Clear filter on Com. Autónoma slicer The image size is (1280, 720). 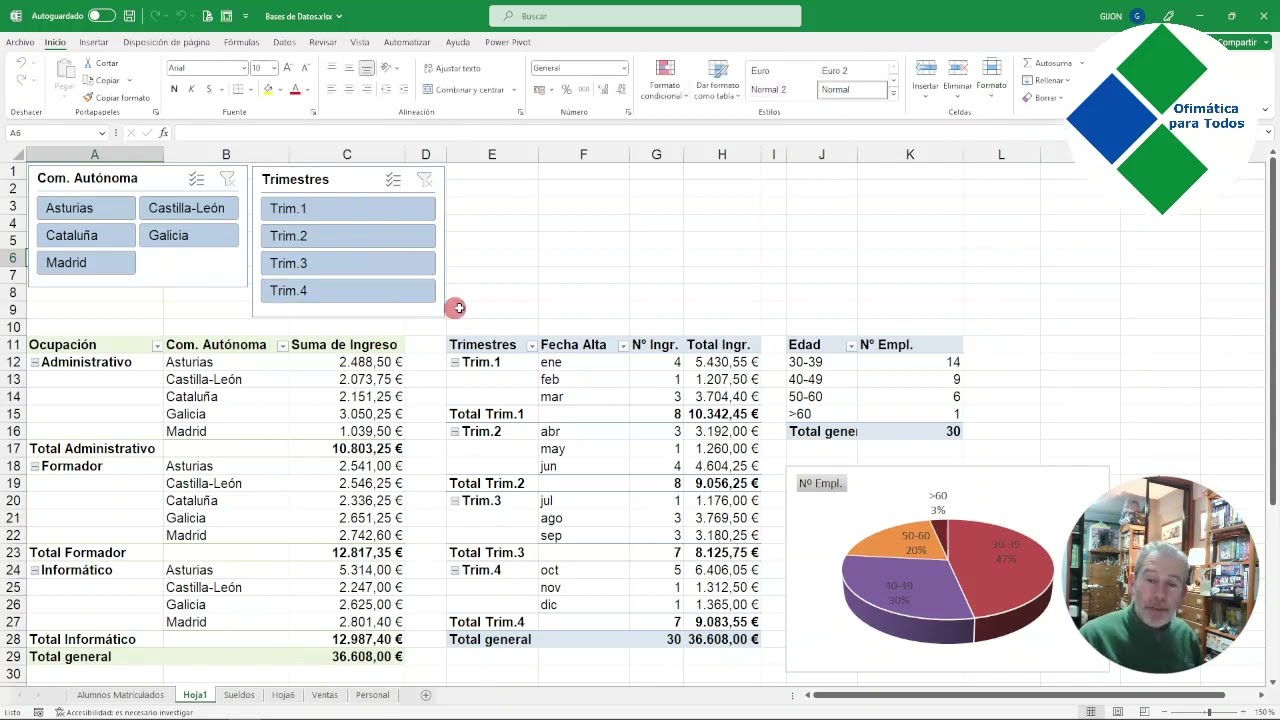coord(227,179)
